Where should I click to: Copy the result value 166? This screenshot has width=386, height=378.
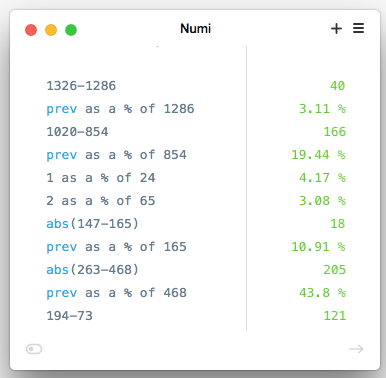point(335,132)
